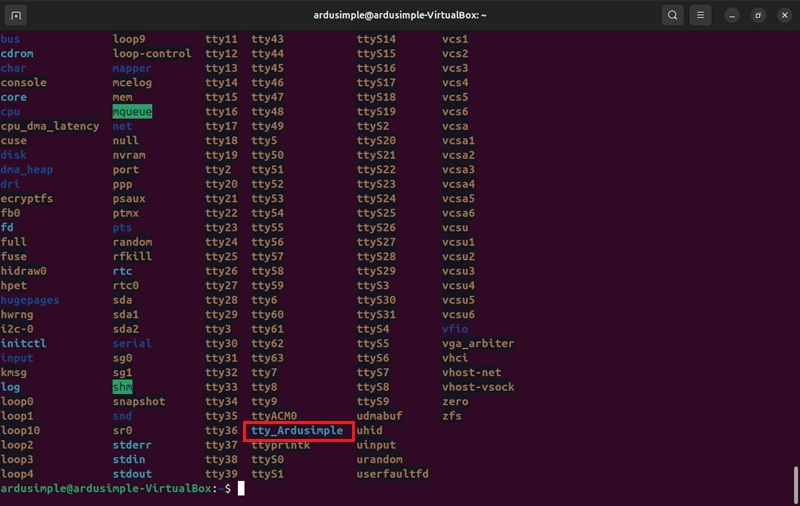Click the terminal search icon
The height and width of the screenshot is (506, 800).
click(x=672, y=16)
